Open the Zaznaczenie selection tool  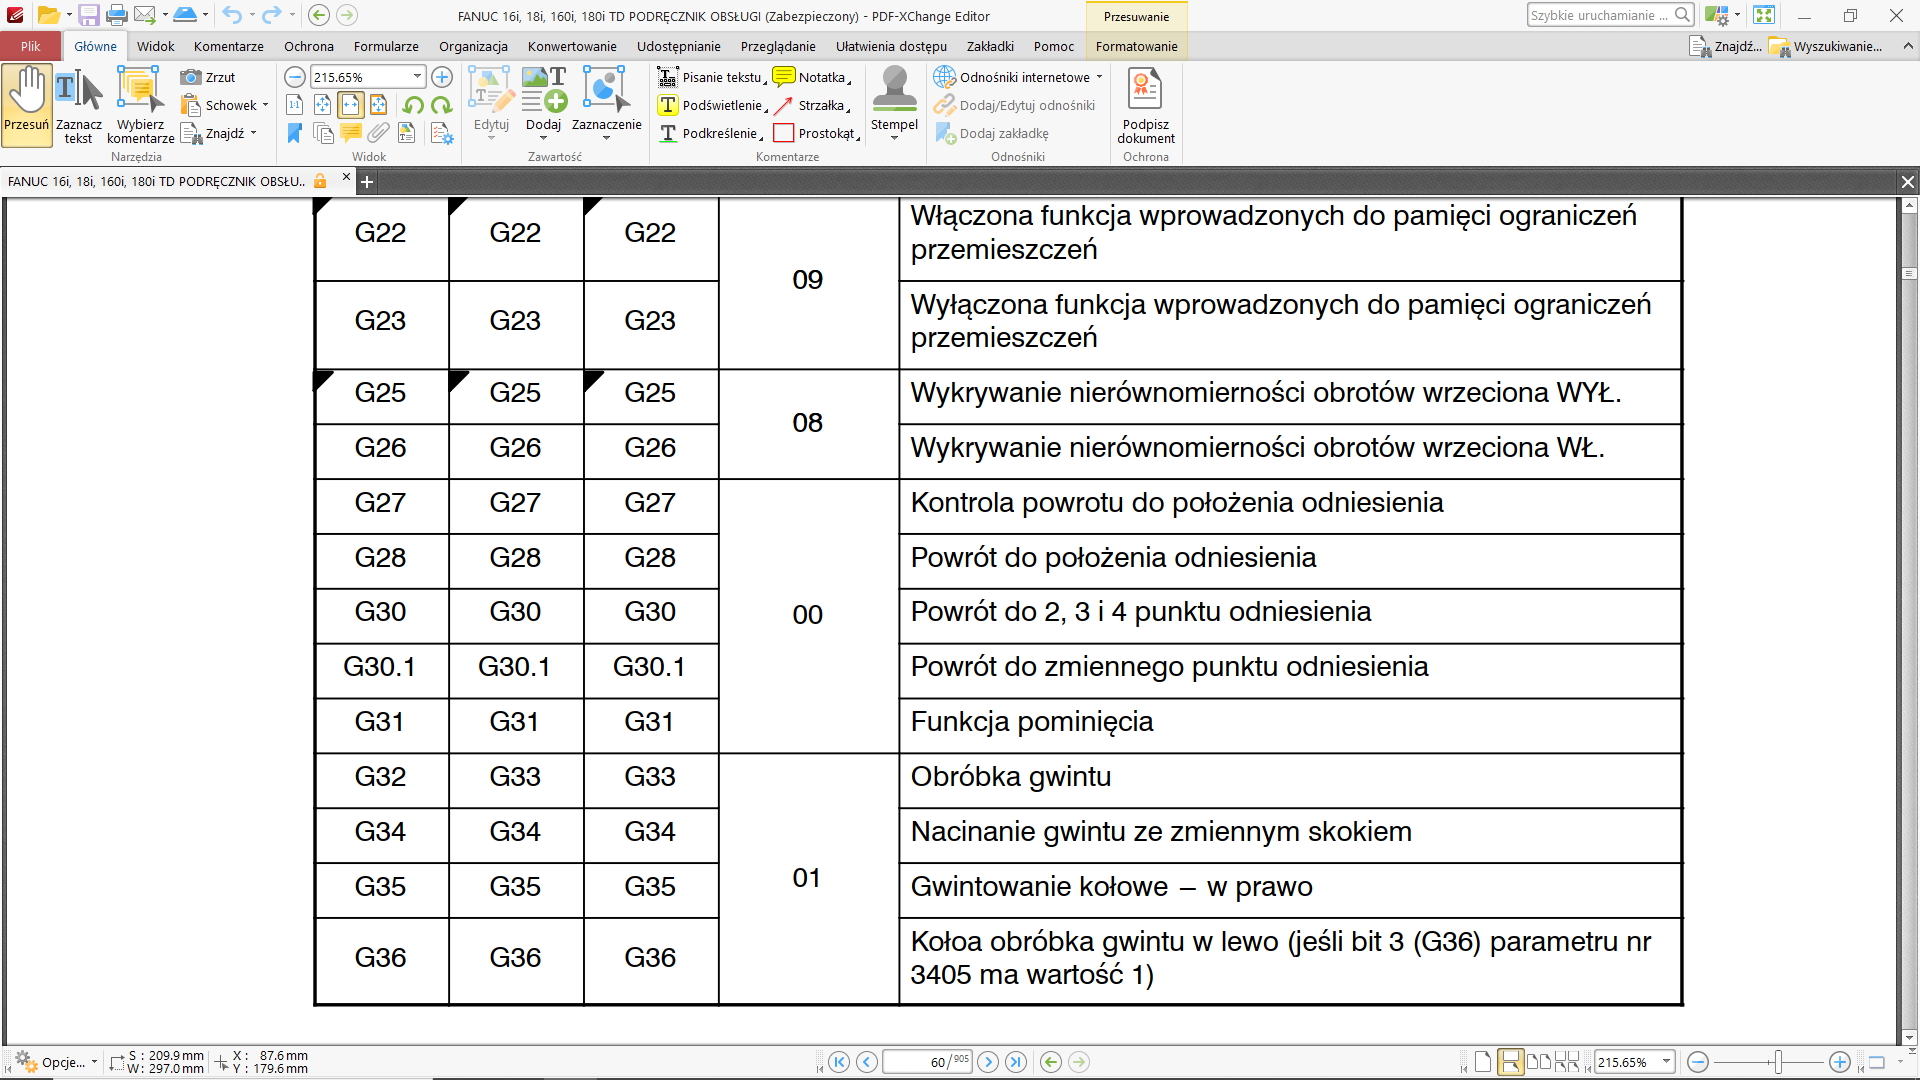coord(606,103)
